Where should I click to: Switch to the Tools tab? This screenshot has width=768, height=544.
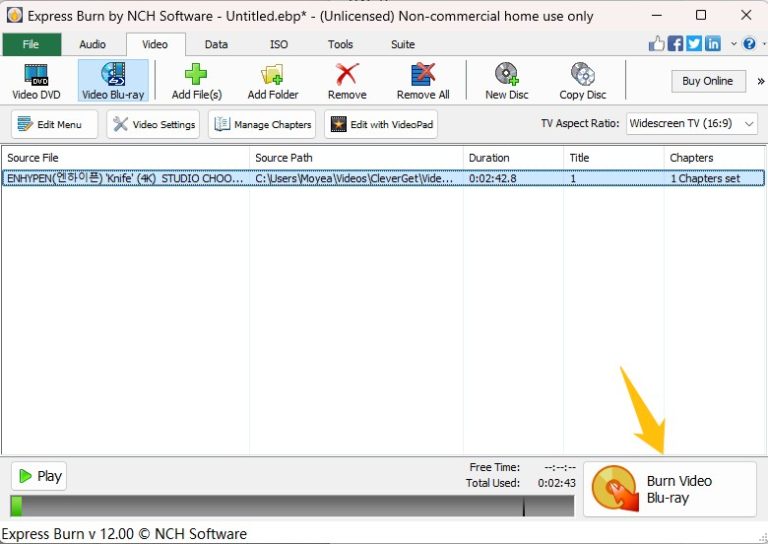click(340, 44)
